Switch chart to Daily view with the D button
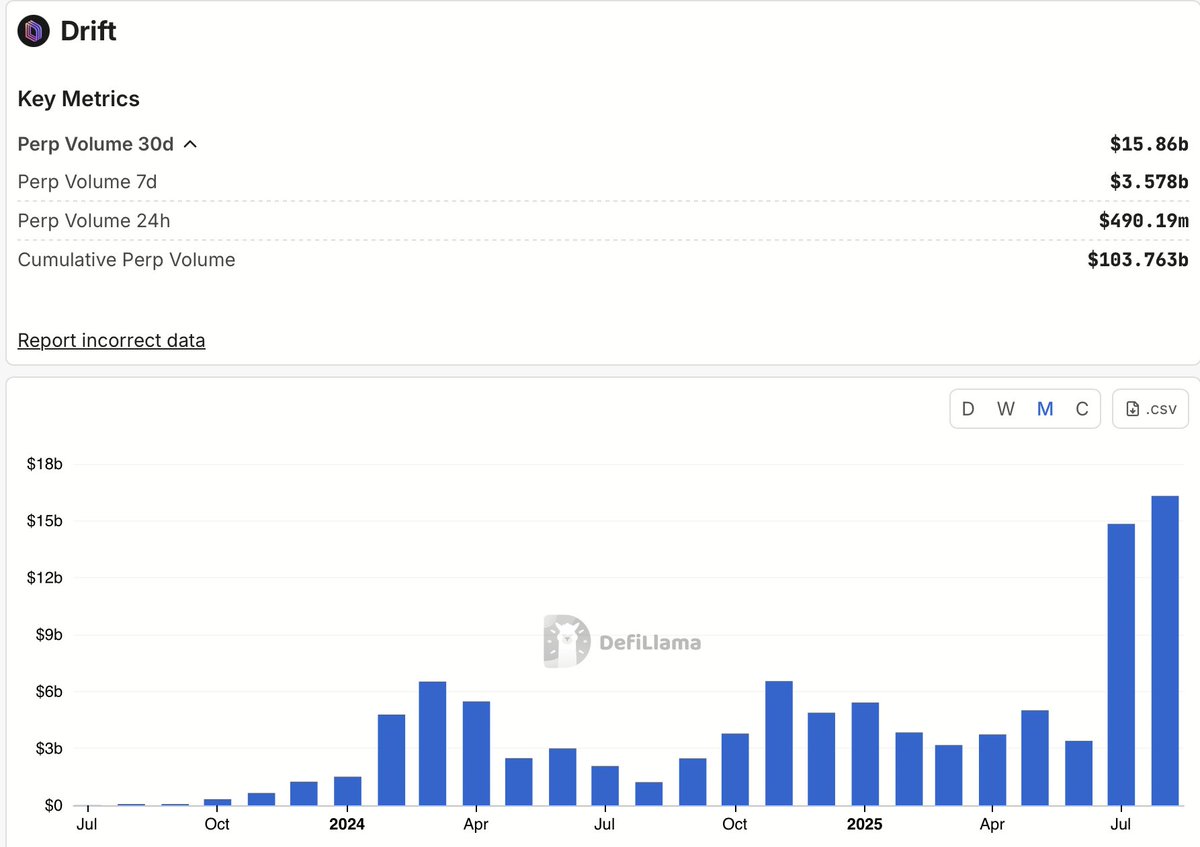The image size is (1200, 847). (967, 408)
